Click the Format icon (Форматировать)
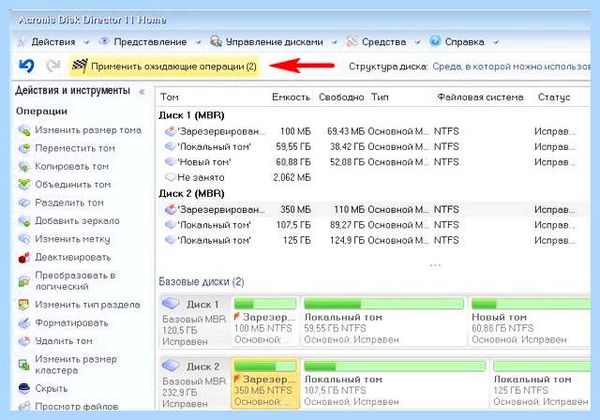This screenshot has width=600, height=420. (24, 323)
